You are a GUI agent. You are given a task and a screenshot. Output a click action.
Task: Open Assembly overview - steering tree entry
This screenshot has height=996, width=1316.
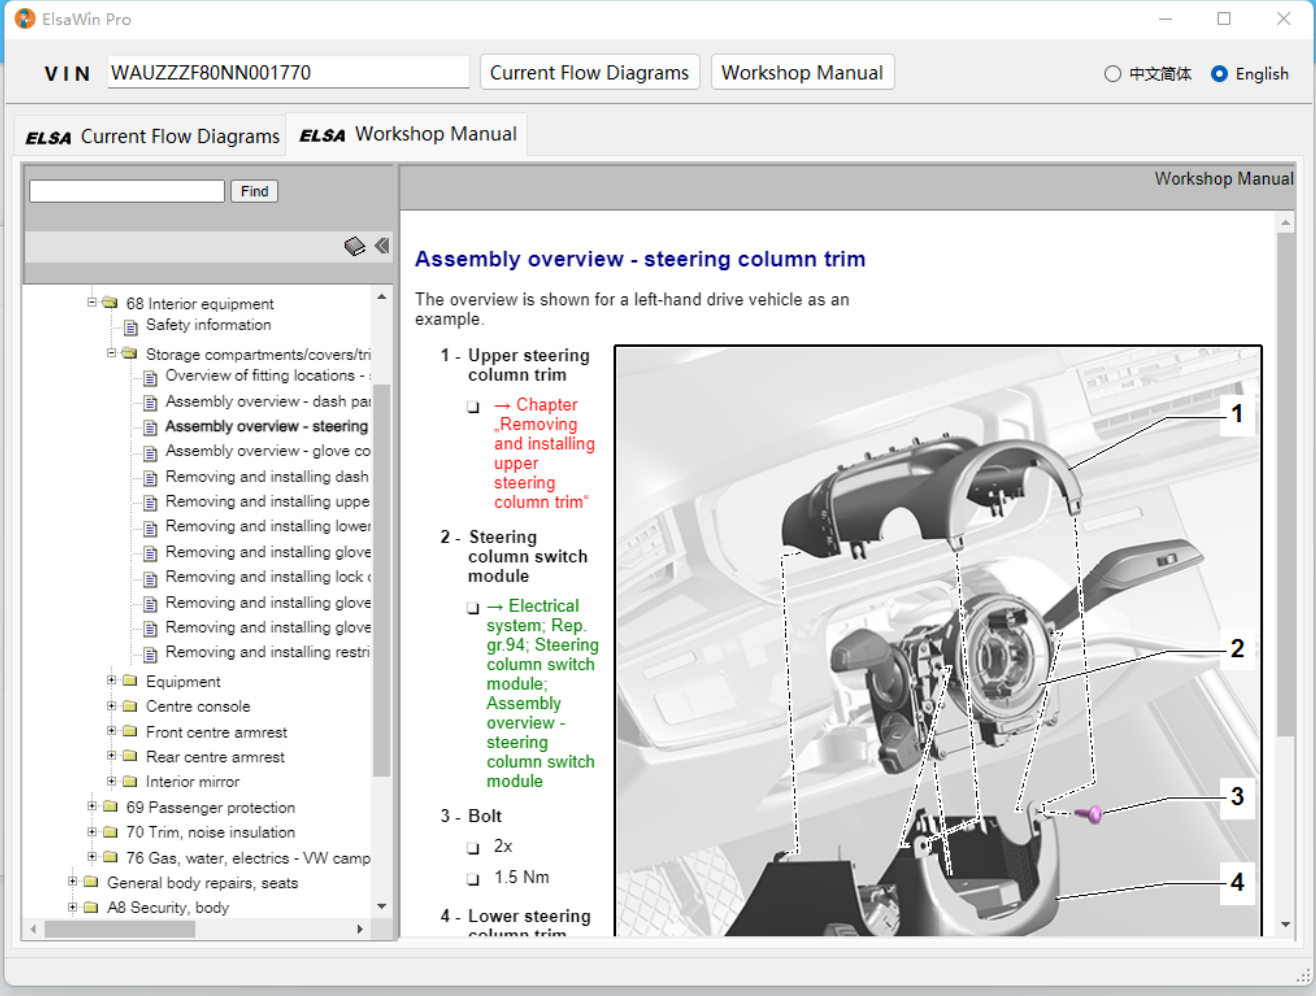coord(266,426)
